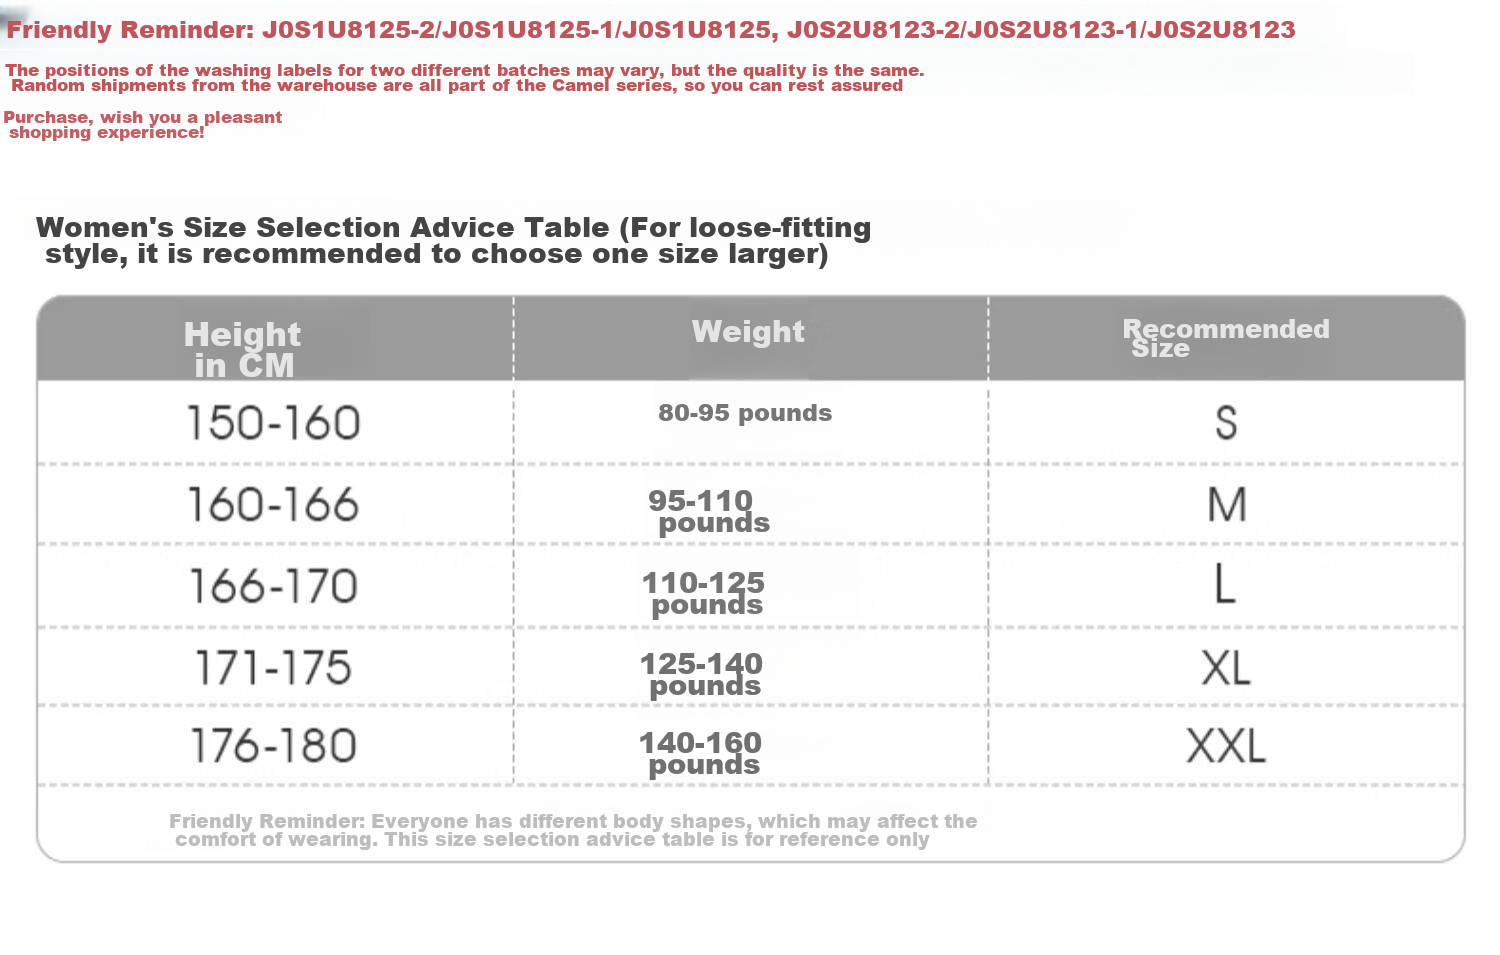Choose the XXL recommended size

pos(1226,746)
